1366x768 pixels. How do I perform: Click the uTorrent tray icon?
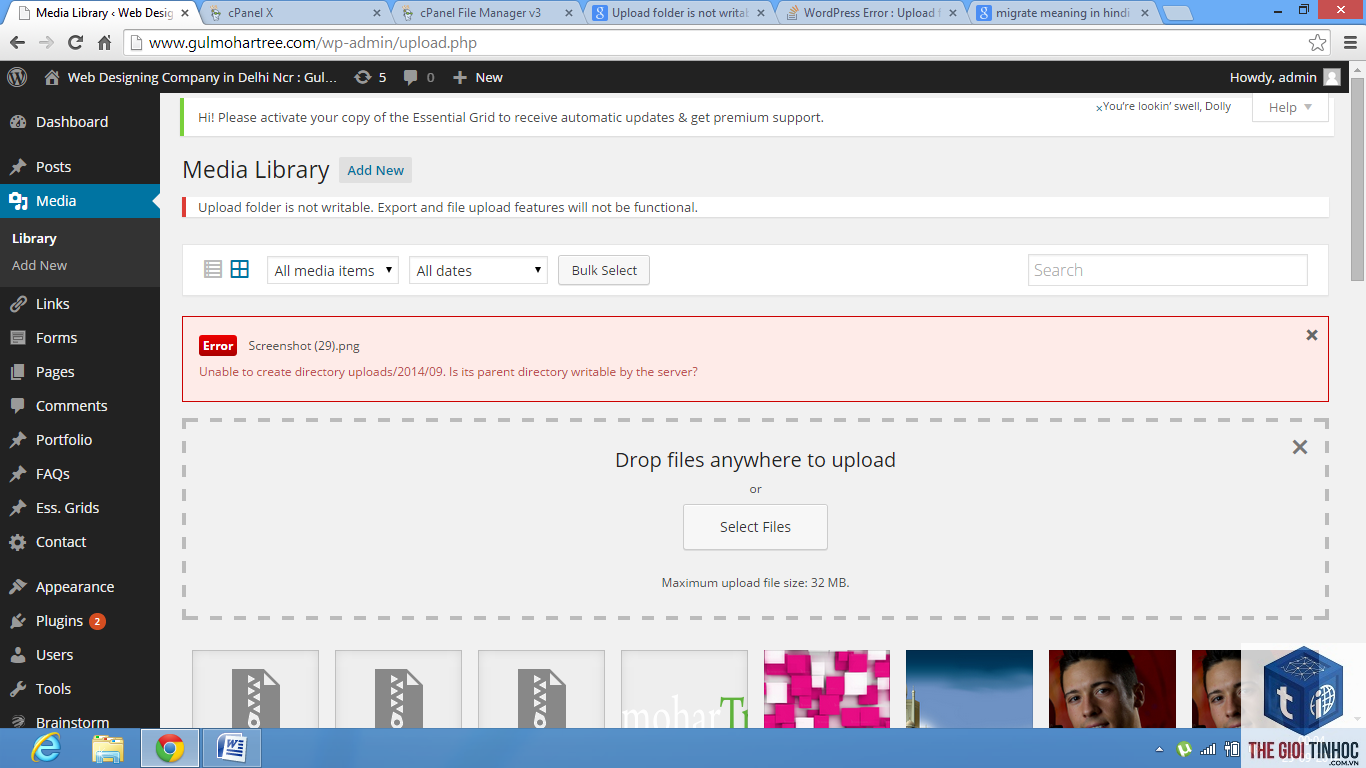pyautogui.click(x=1184, y=749)
